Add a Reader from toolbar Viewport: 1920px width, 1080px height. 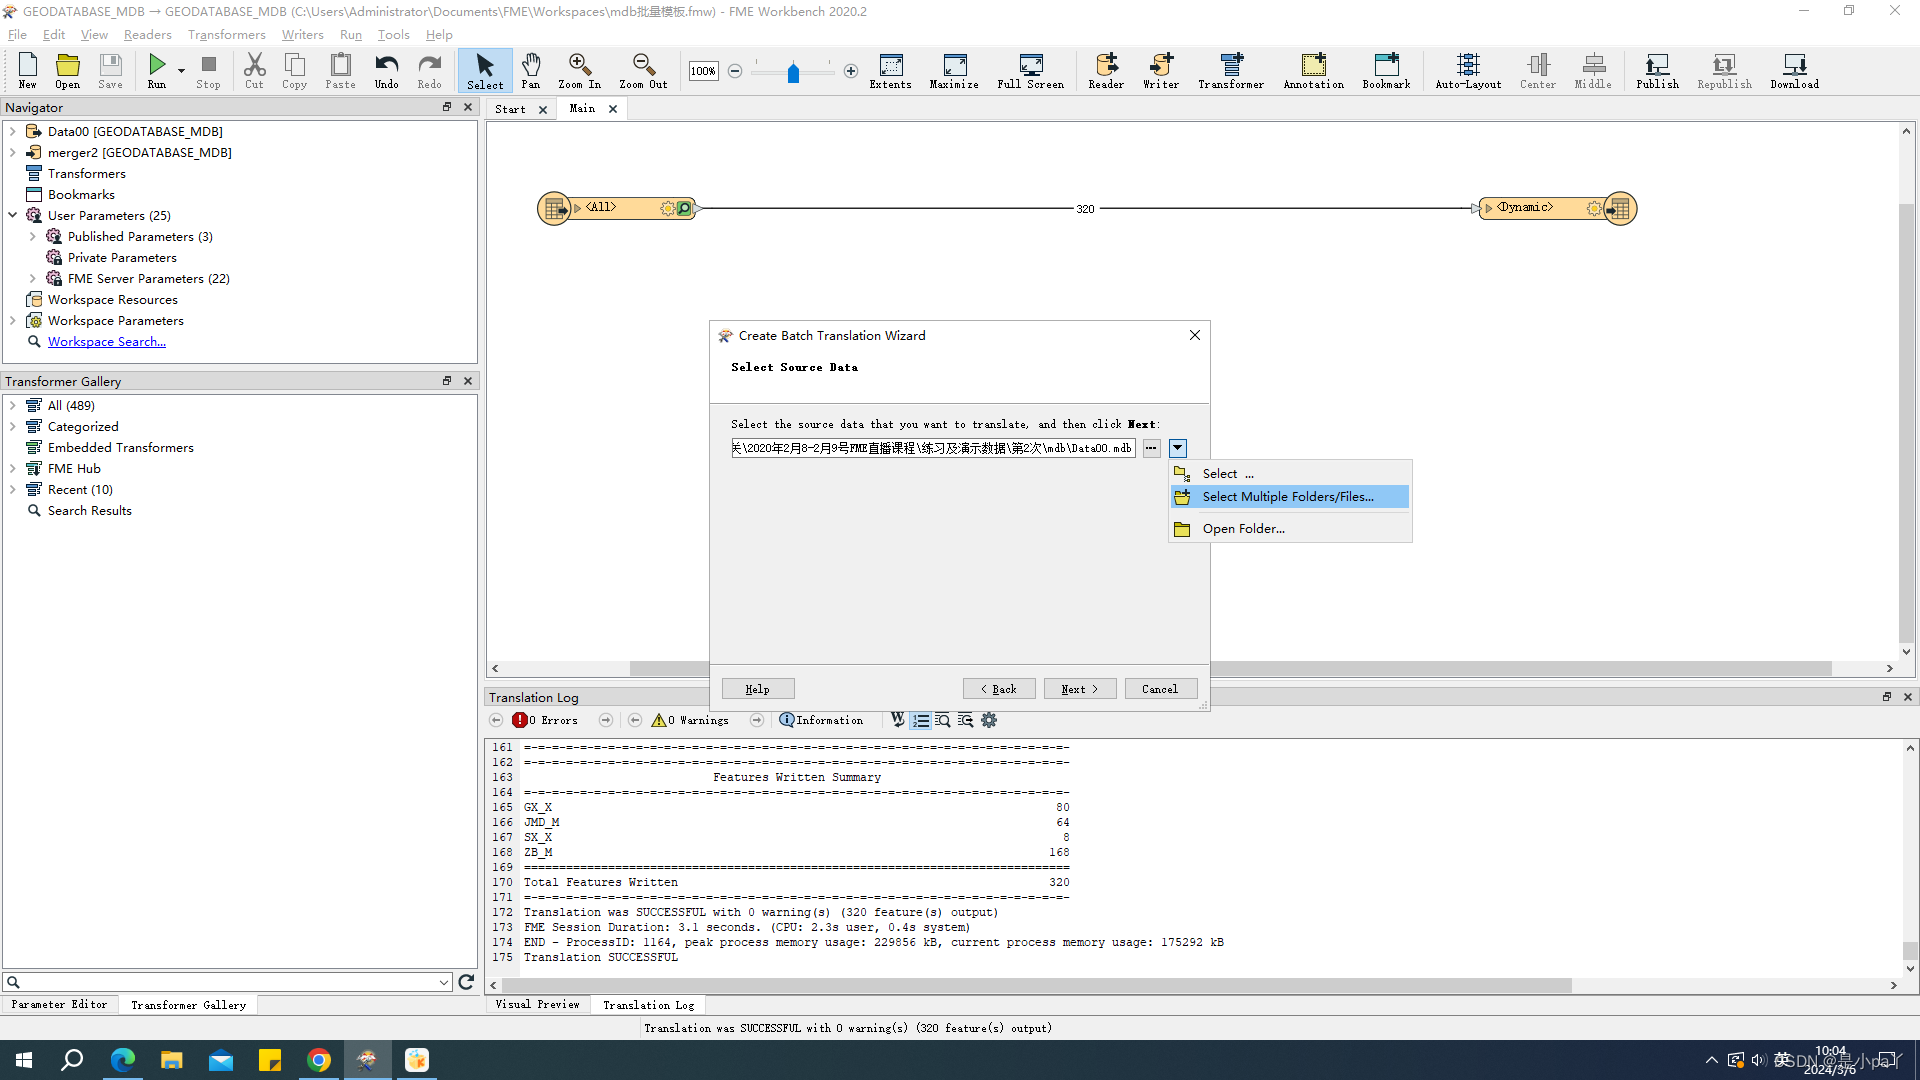pos(1106,70)
